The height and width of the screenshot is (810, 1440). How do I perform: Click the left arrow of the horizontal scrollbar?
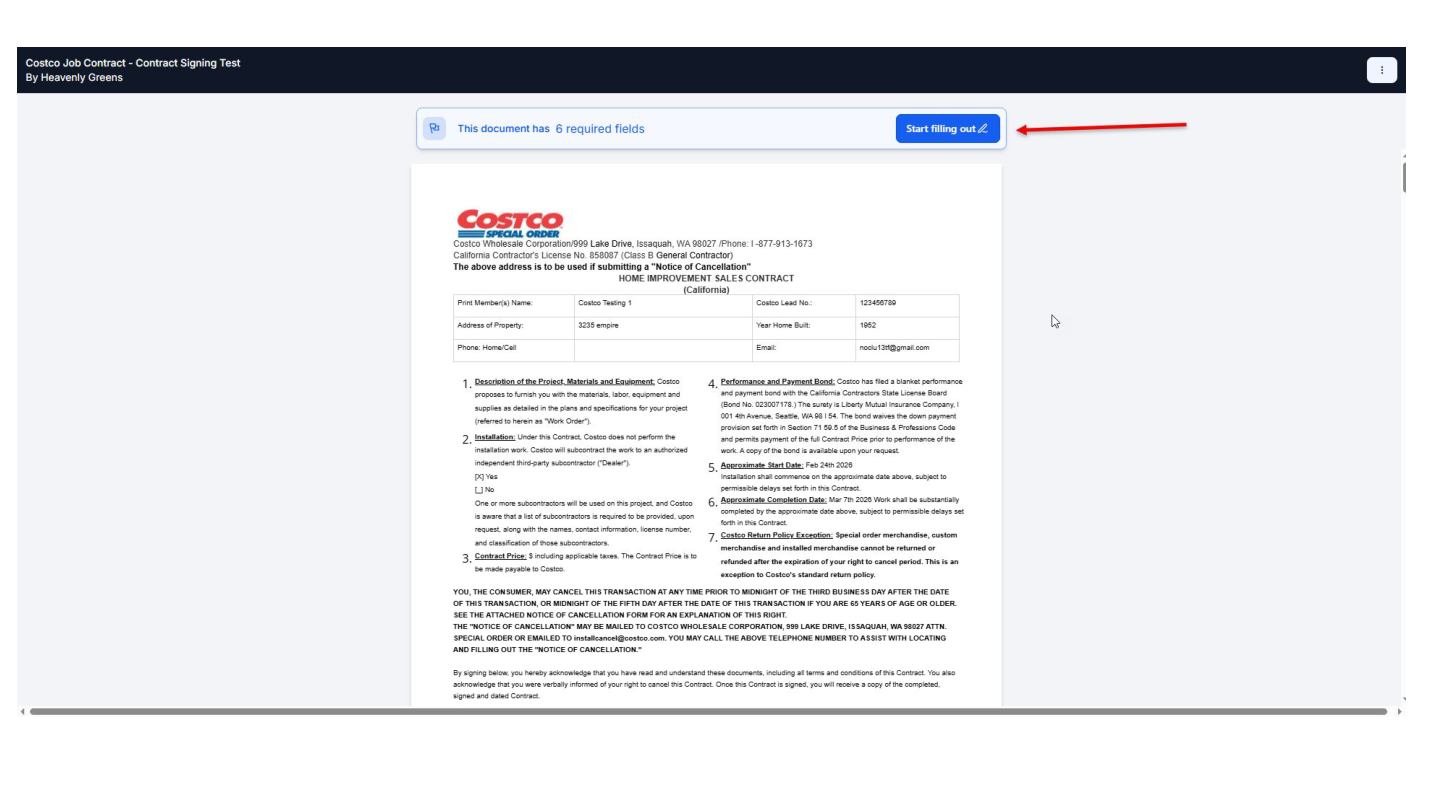pyautogui.click(x=22, y=712)
